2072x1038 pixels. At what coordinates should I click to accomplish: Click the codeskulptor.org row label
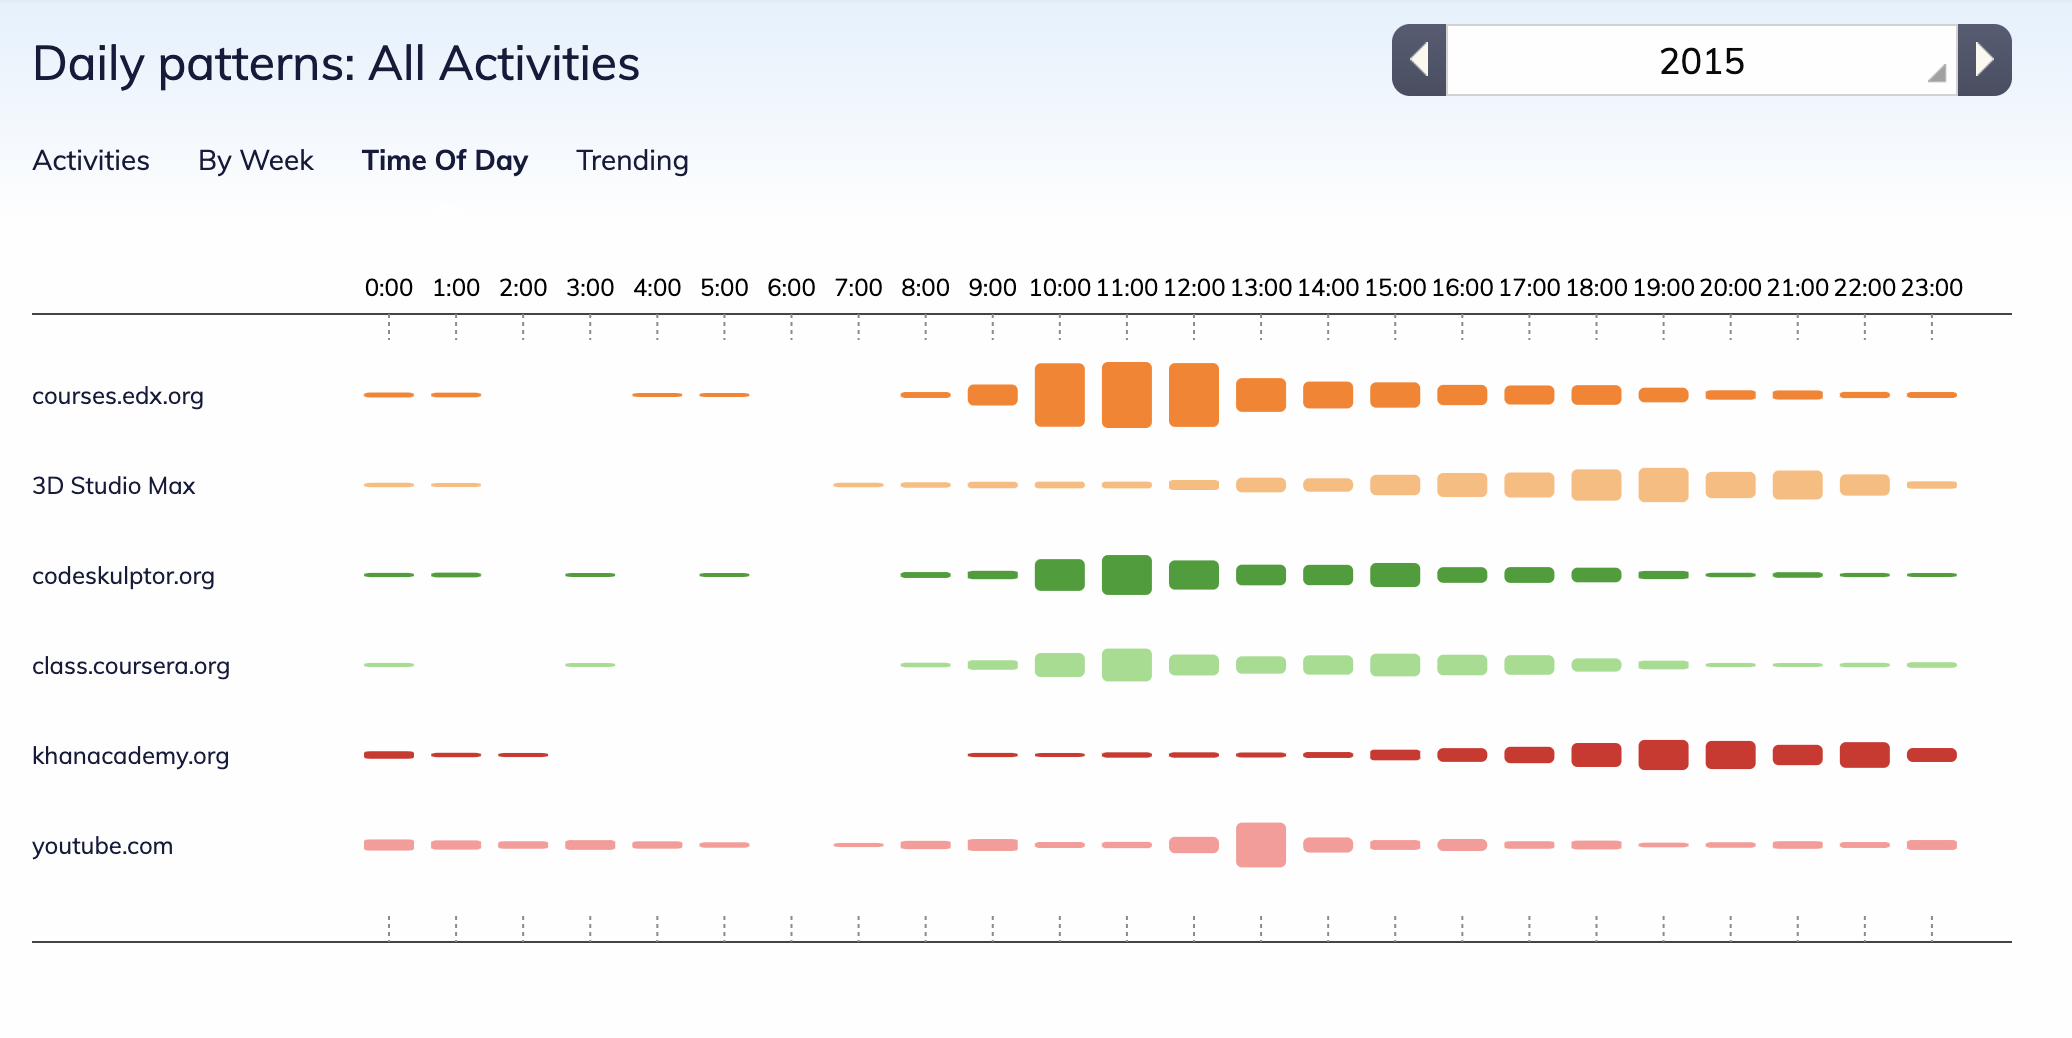click(x=124, y=576)
